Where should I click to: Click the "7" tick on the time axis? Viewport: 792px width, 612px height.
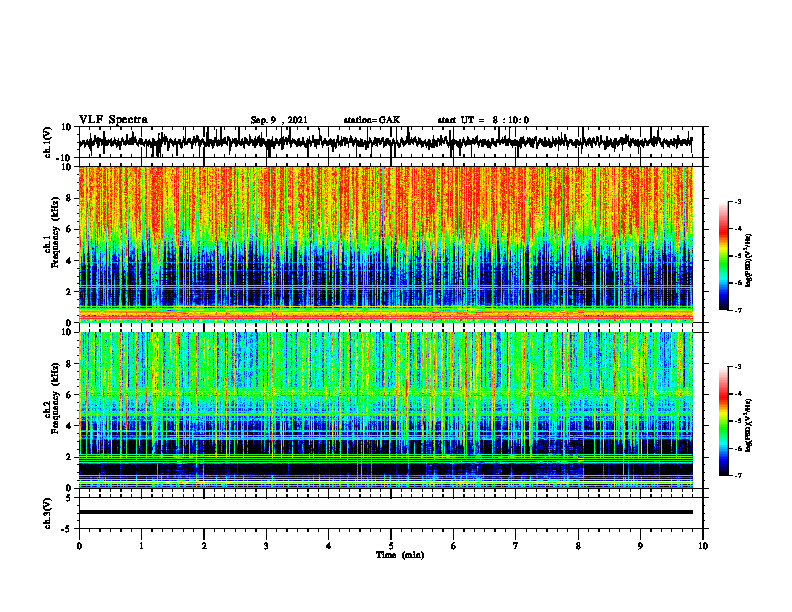[516, 546]
